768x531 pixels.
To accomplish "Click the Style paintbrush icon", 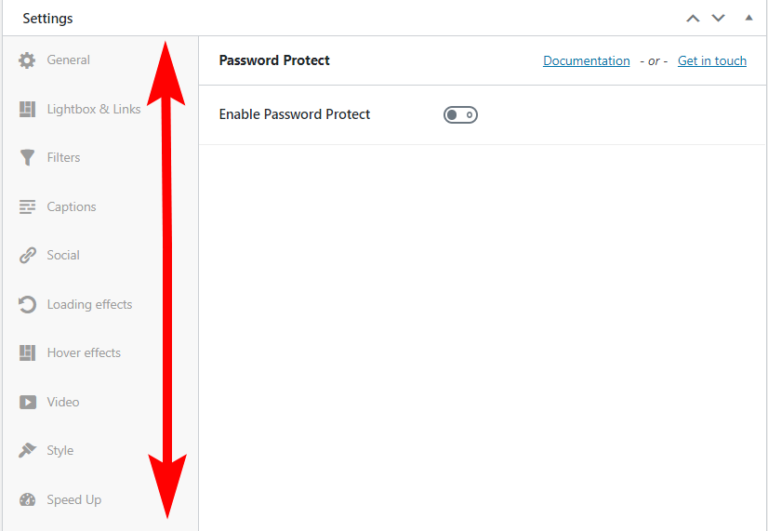I will pos(27,450).
